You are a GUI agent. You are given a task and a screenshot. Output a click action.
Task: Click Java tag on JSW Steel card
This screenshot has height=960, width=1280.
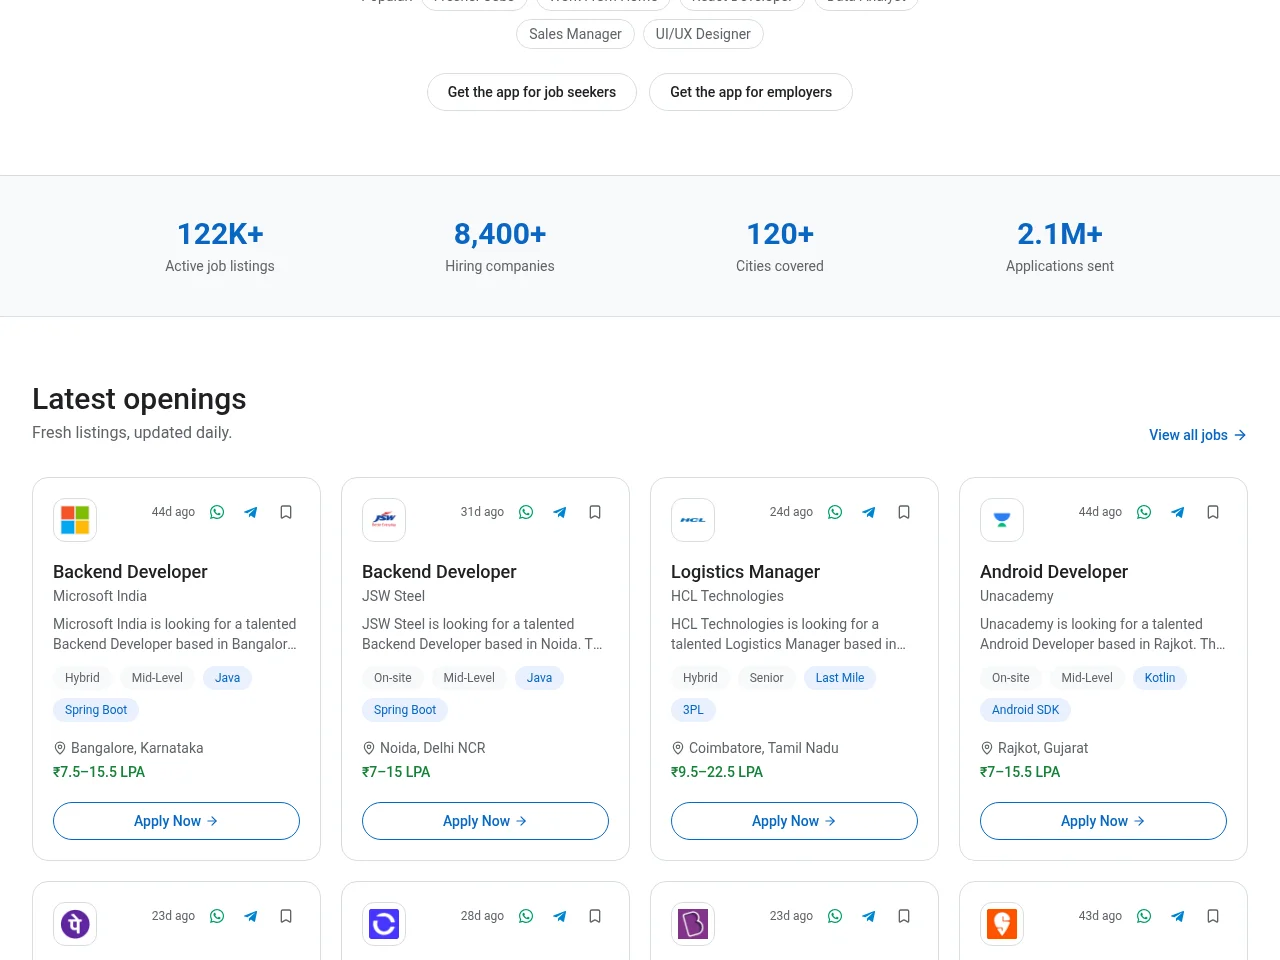click(540, 678)
